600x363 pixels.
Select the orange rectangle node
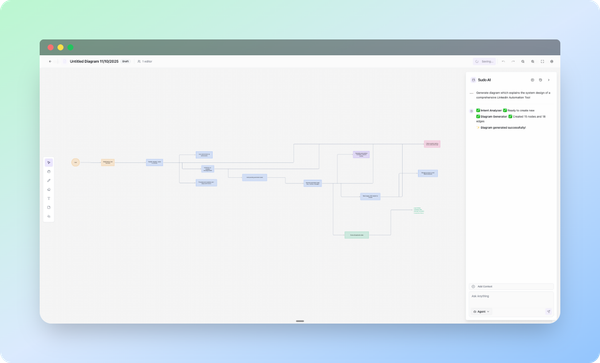pos(108,162)
